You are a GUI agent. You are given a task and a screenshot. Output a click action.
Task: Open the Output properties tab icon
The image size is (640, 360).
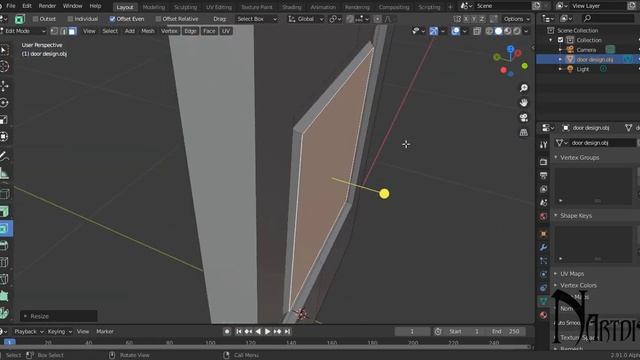pyautogui.click(x=543, y=176)
